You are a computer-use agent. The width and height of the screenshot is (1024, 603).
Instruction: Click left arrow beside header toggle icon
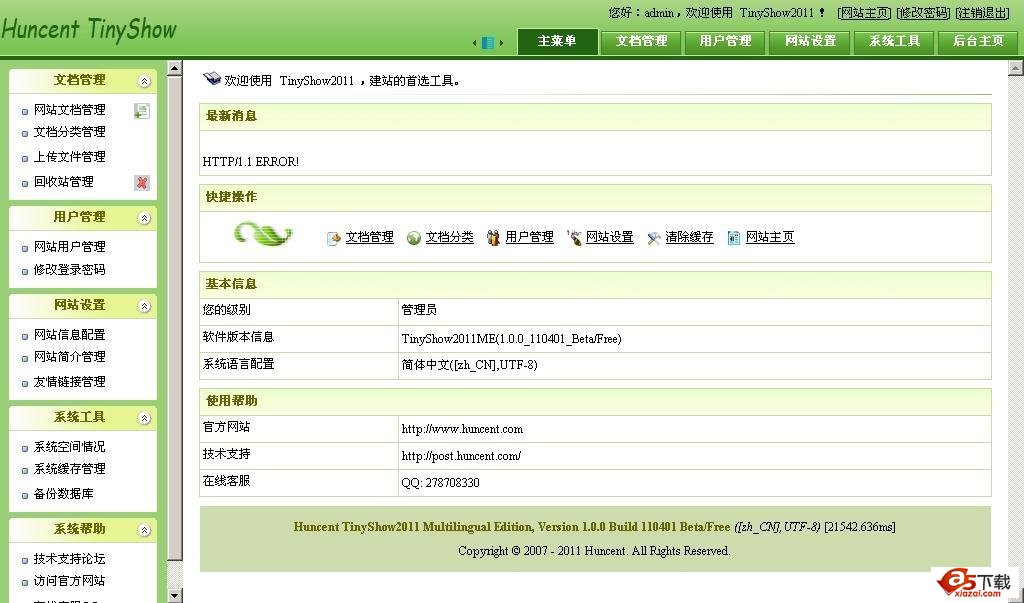(x=474, y=43)
